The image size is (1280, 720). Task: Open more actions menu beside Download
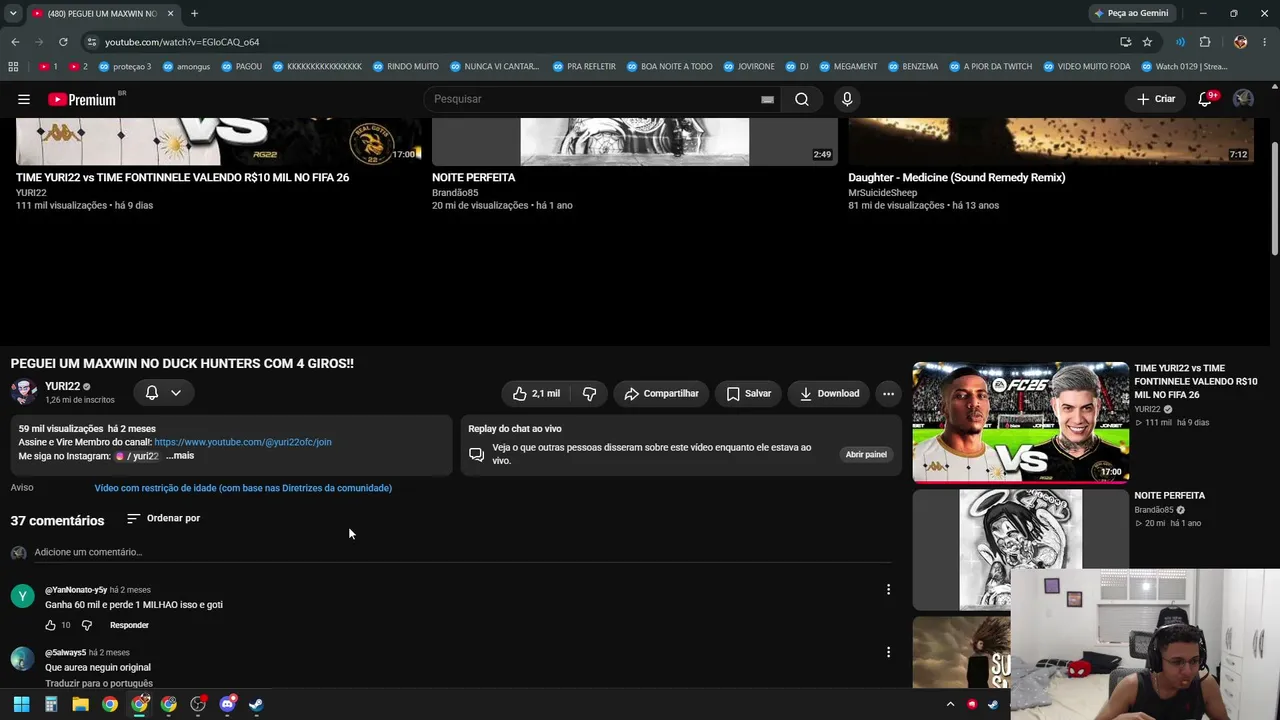pyautogui.click(x=888, y=394)
